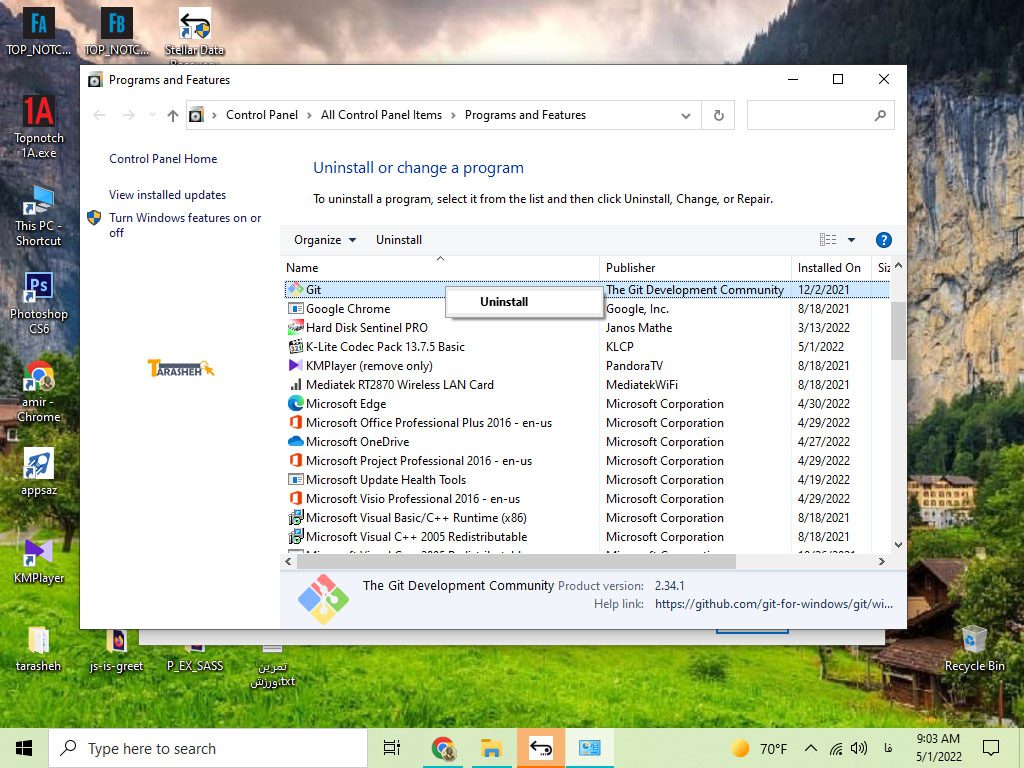Screen dimensions: 1024x768
Task: Click Visual C++ 2005 Redistributable icon
Action: (296, 536)
